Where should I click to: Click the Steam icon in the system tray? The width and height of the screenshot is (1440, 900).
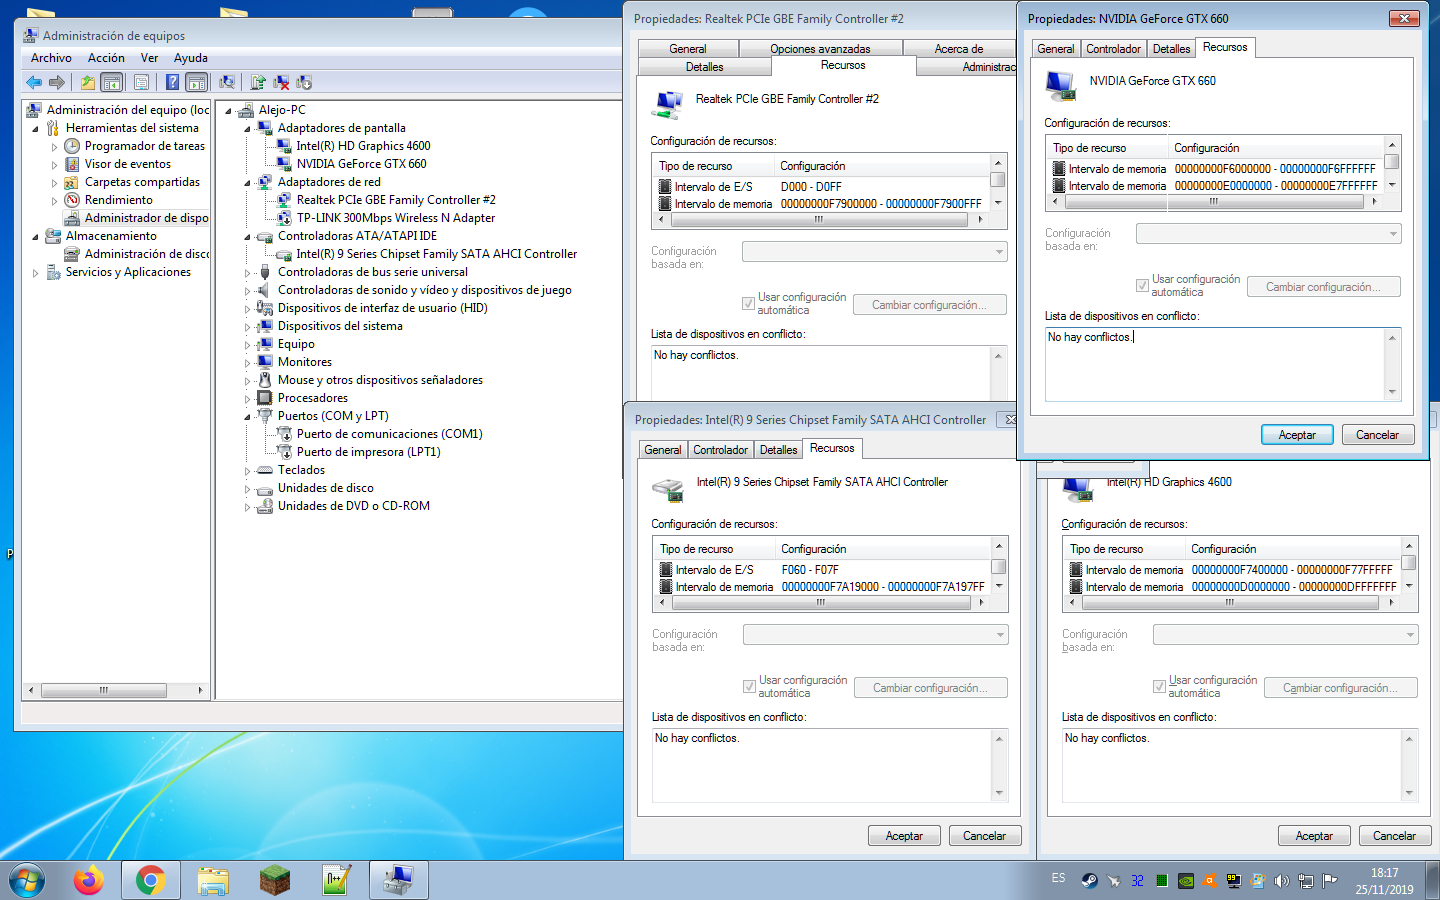coord(1089,881)
